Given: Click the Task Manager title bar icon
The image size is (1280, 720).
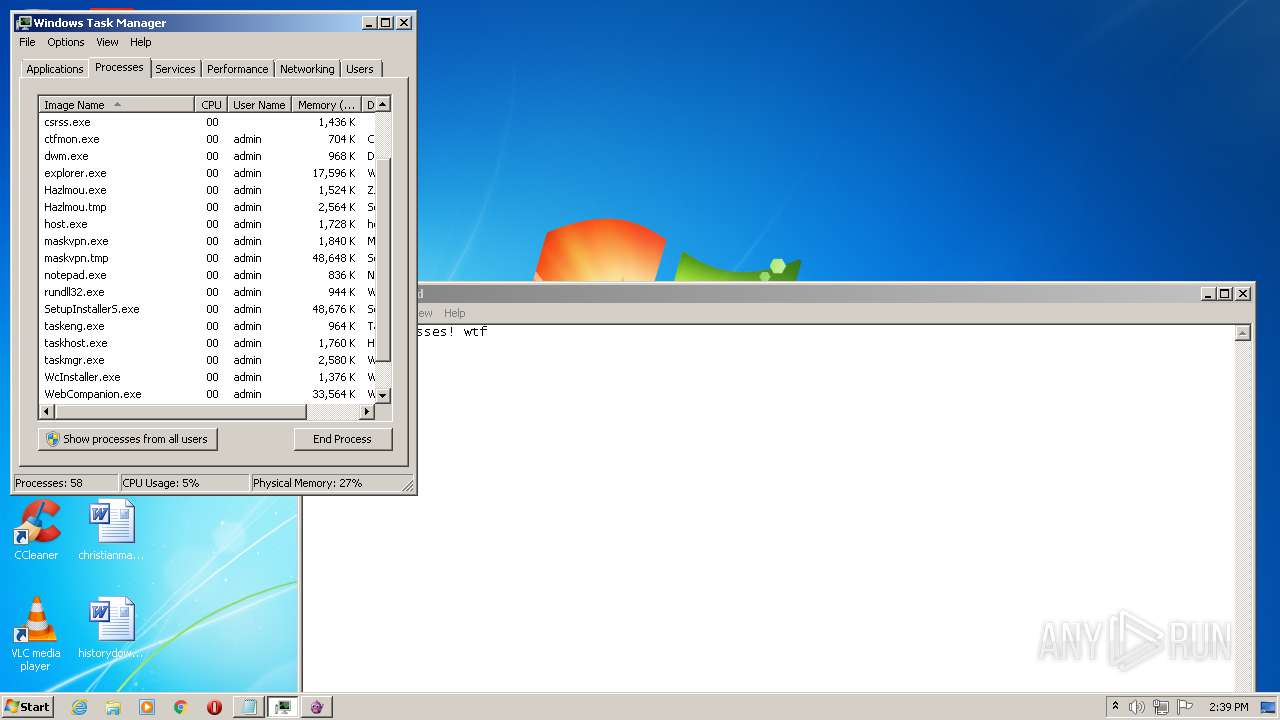Looking at the screenshot, I should 24,22.
